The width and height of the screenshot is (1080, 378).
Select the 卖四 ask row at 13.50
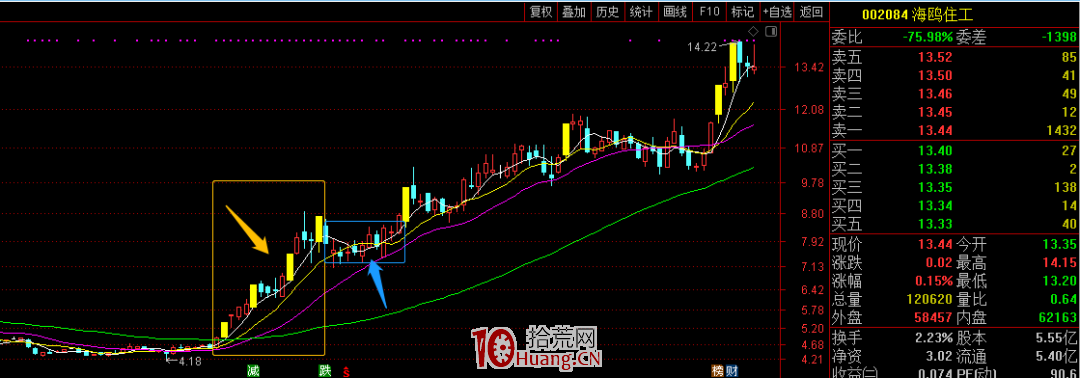coord(955,76)
